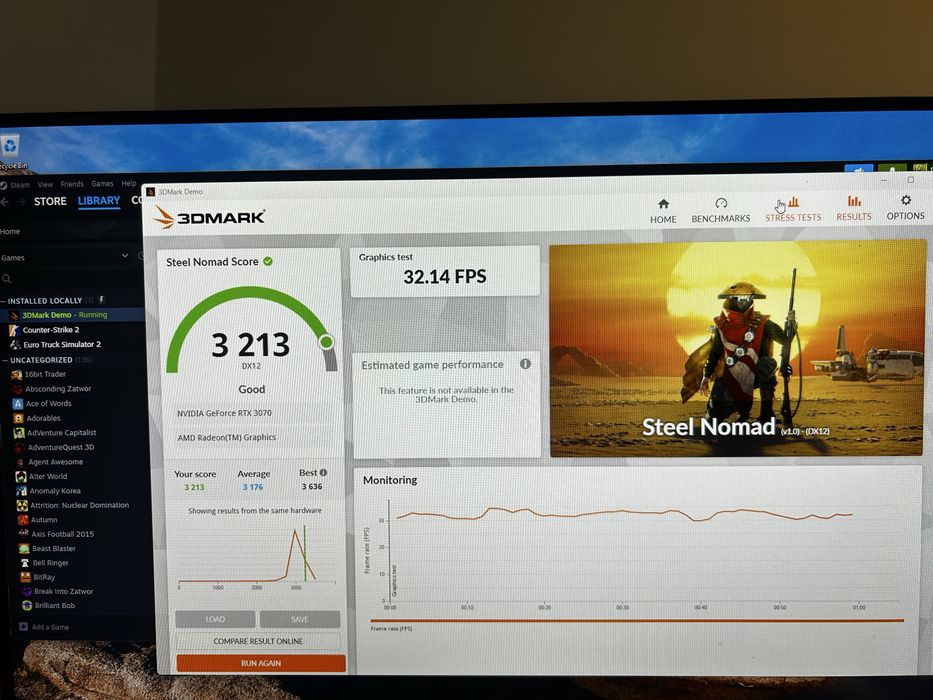Click the AdventureQuest 3D game icon
933x700 pixels.
pos(20,448)
